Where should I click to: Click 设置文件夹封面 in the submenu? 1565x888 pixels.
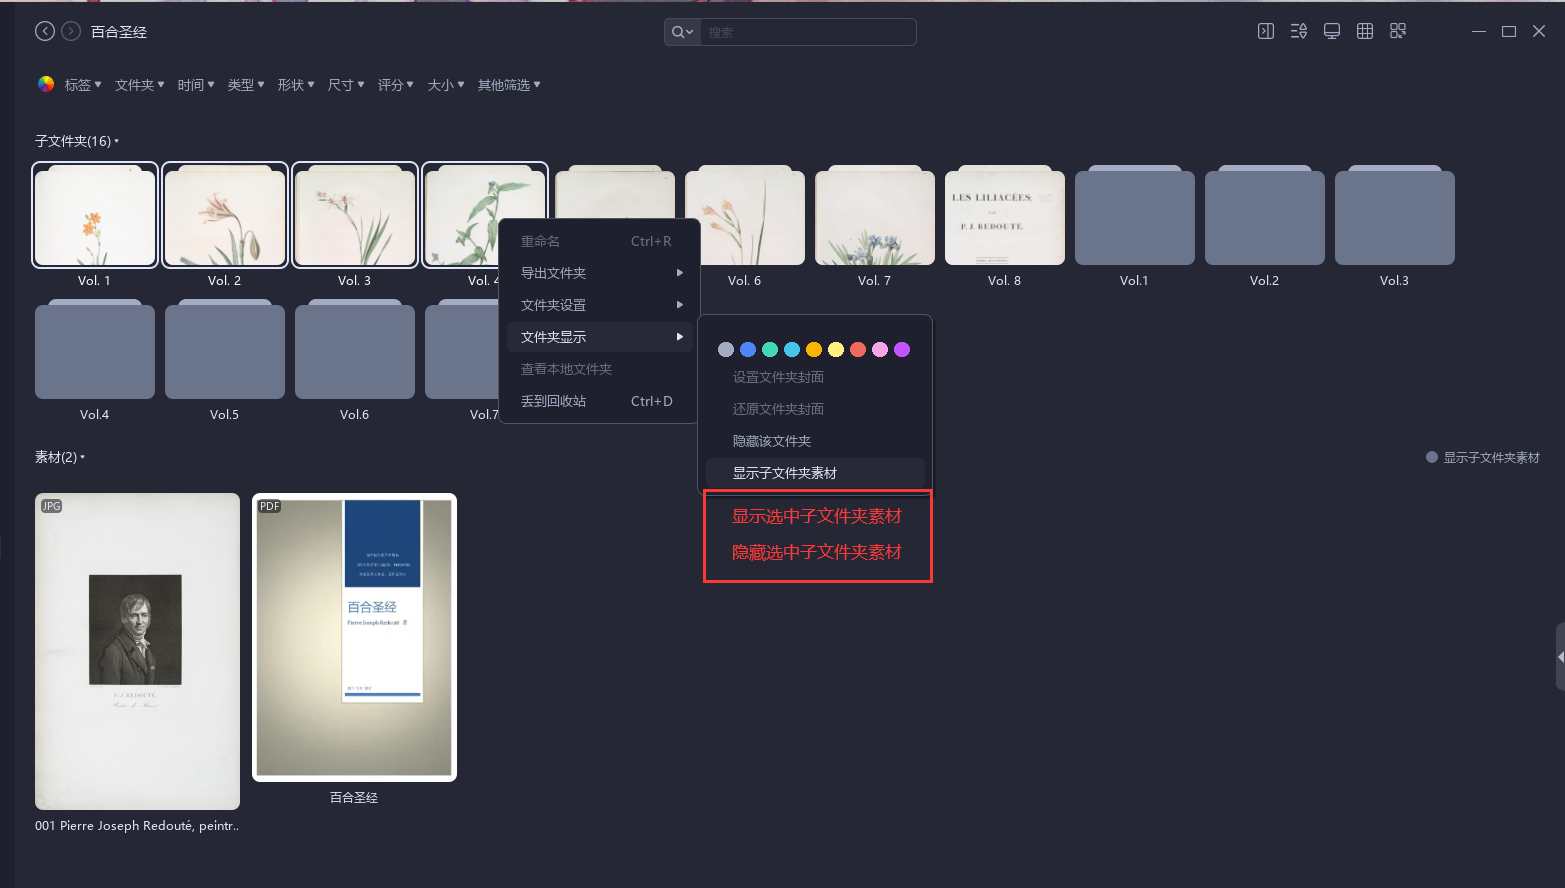tap(815, 377)
